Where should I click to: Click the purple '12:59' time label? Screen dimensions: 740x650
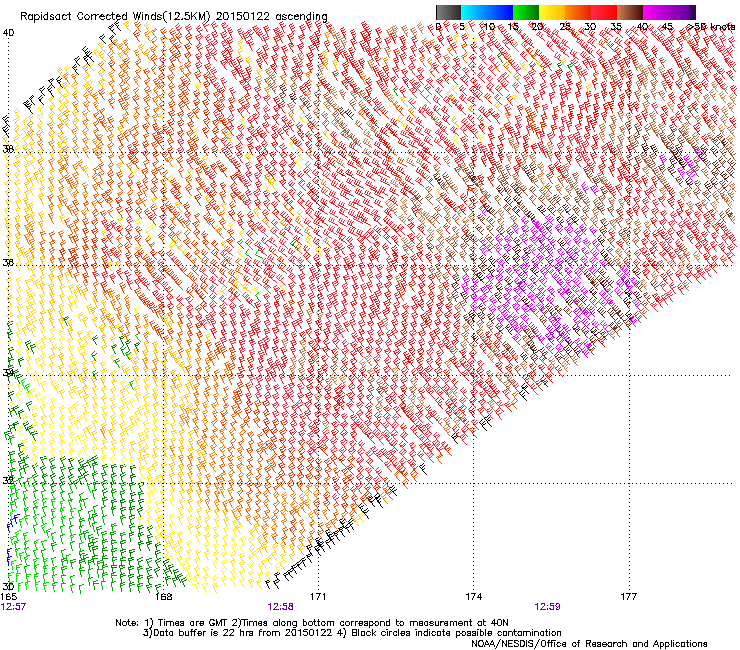click(x=547, y=607)
